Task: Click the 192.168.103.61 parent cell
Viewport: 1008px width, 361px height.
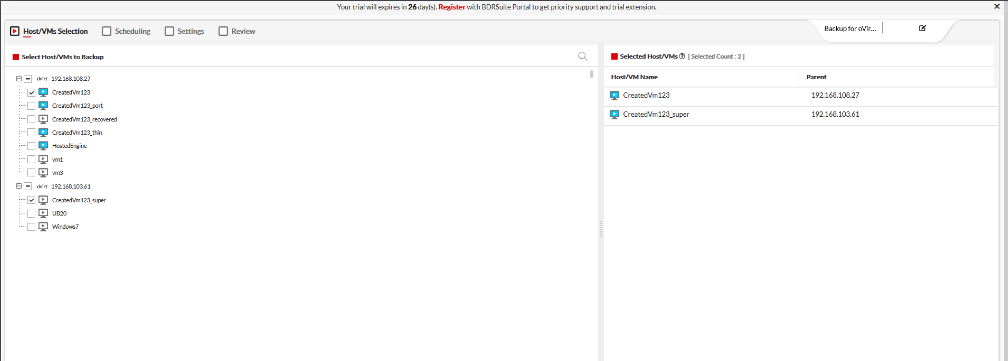Action: point(835,114)
